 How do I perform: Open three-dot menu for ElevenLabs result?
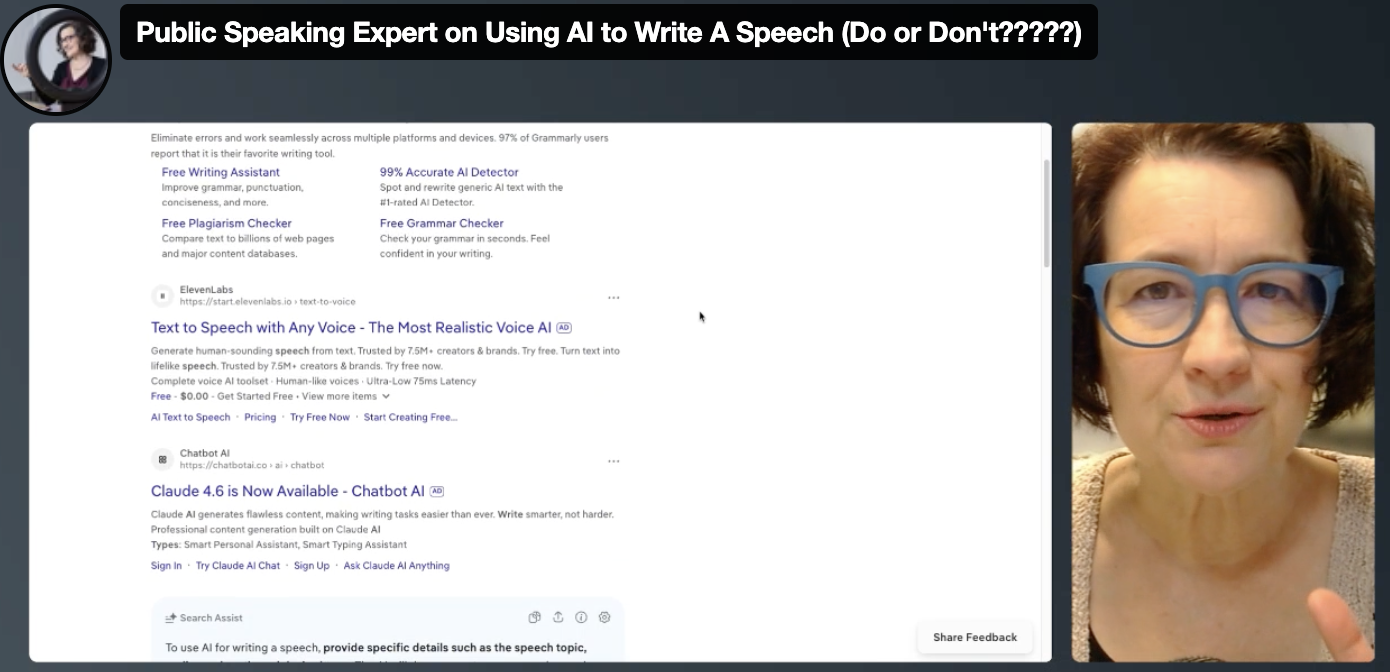[x=613, y=297]
